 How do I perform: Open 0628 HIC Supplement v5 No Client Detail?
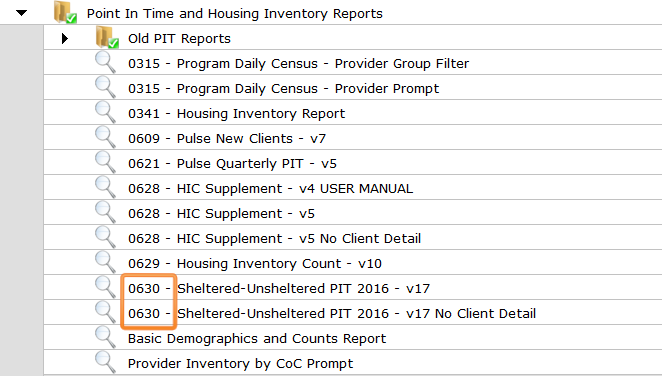274,238
